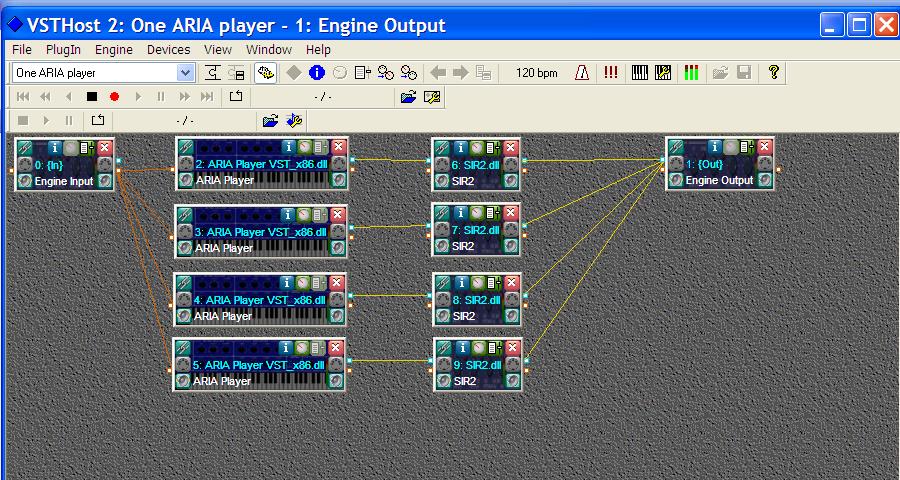Click the gray diamond icon in the toolbar
The height and width of the screenshot is (480, 900).
coord(294,73)
